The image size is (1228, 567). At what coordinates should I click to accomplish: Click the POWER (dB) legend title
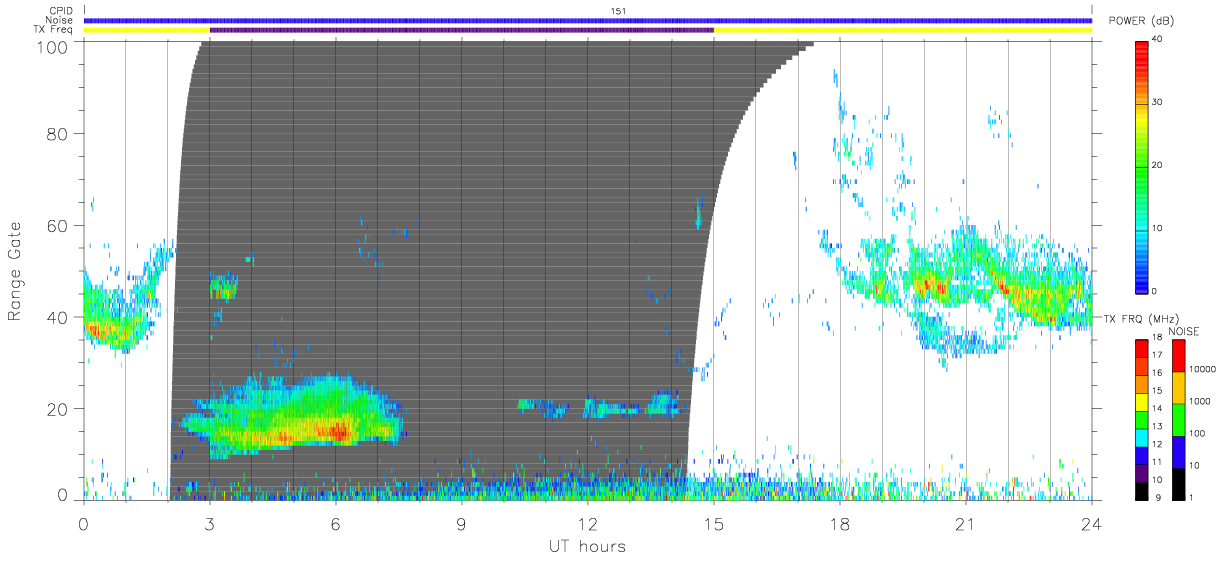click(1141, 21)
